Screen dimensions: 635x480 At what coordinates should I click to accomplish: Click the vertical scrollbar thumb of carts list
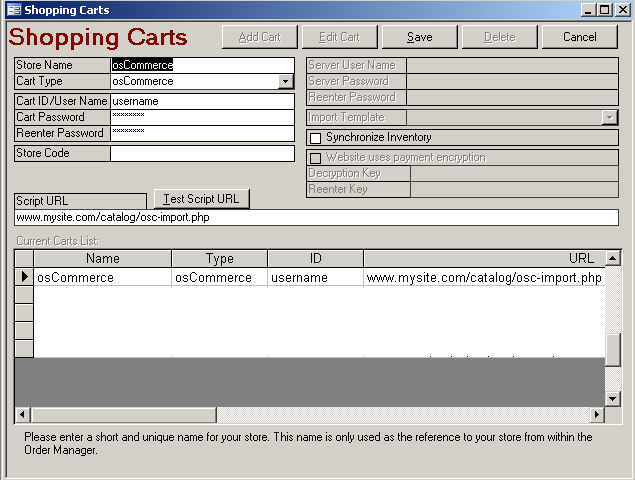coord(613,350)
